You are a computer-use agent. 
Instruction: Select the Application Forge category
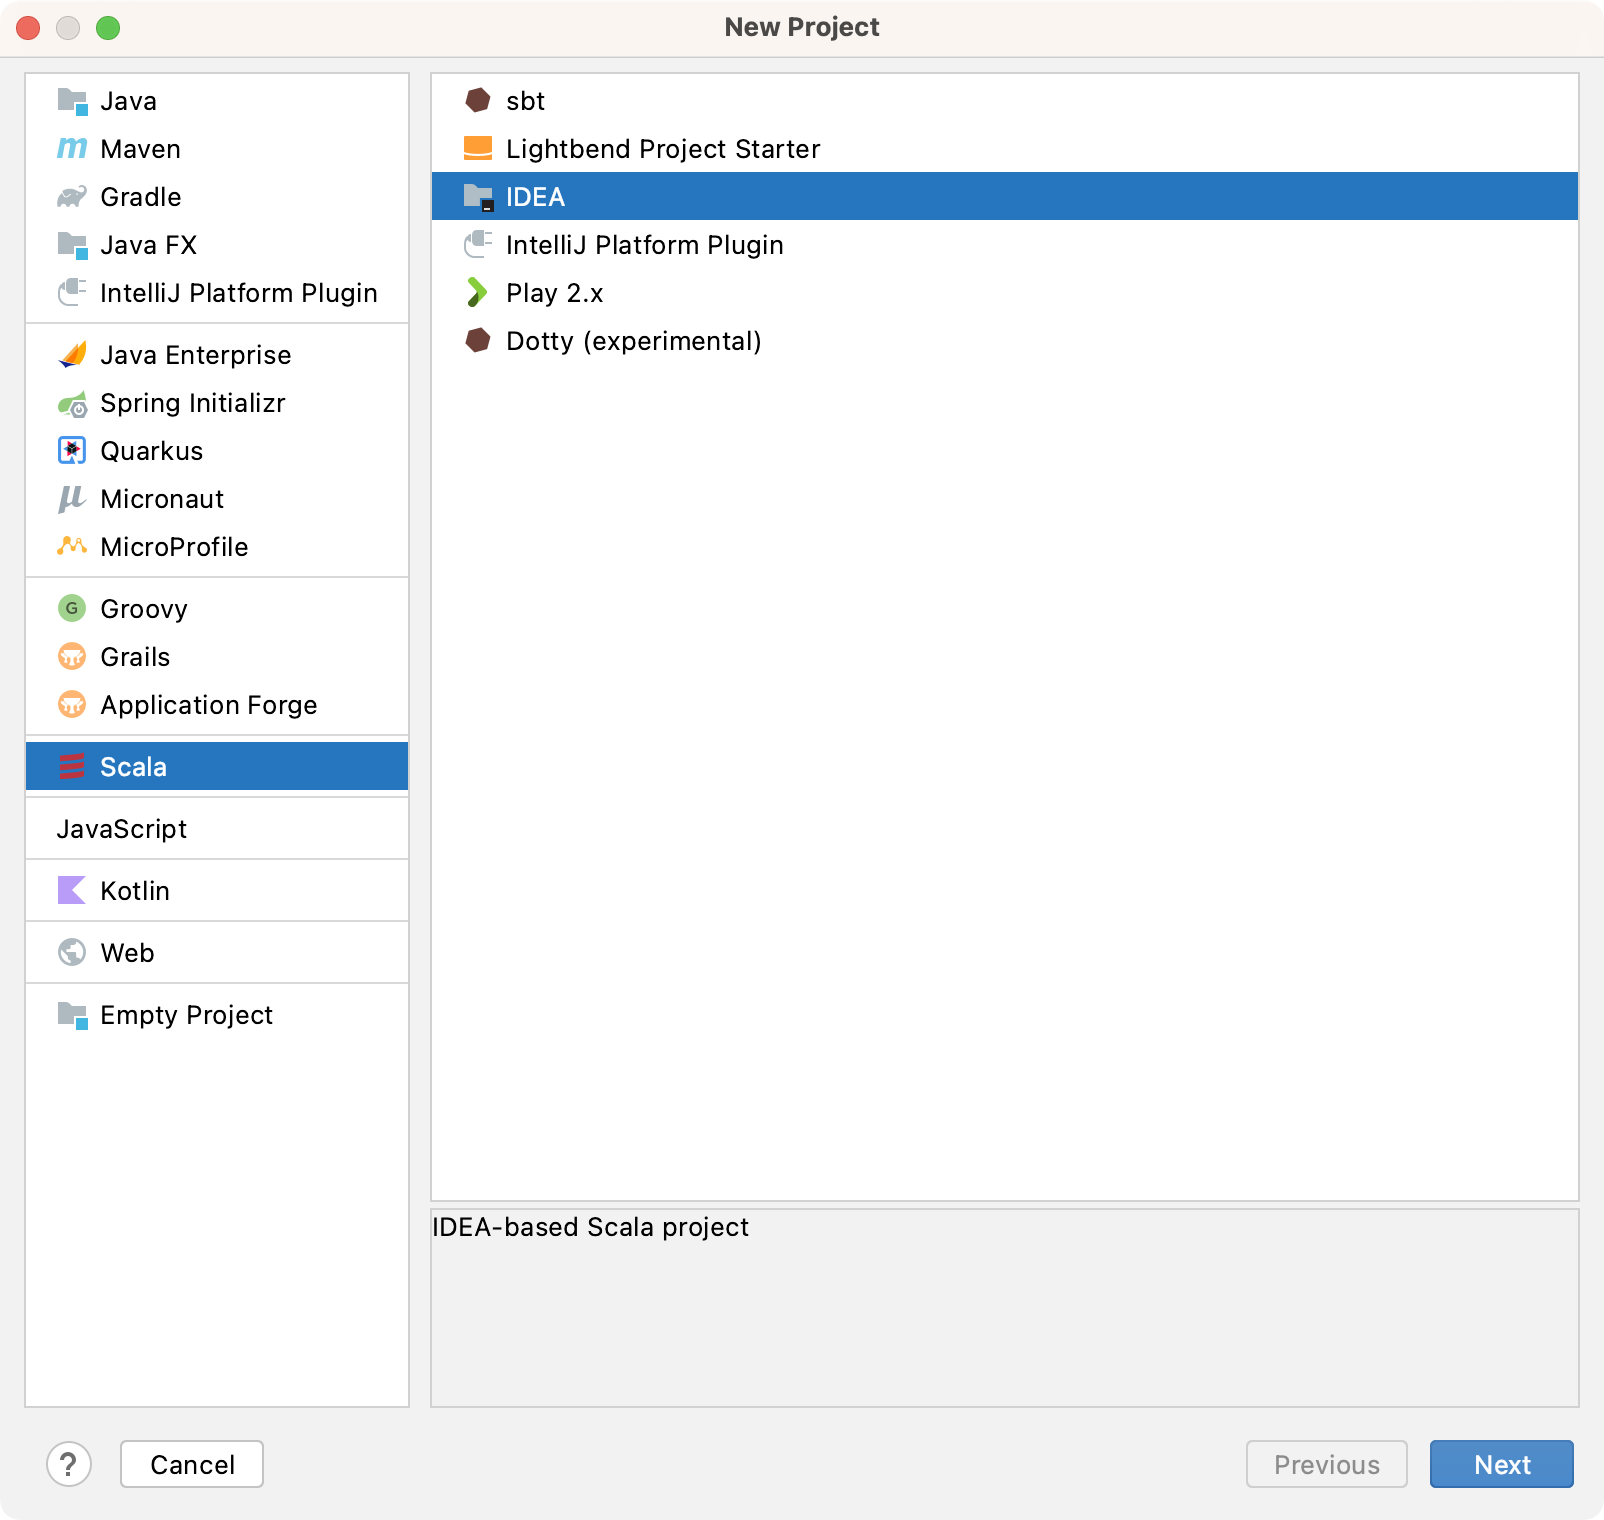[x=217, y=705]
